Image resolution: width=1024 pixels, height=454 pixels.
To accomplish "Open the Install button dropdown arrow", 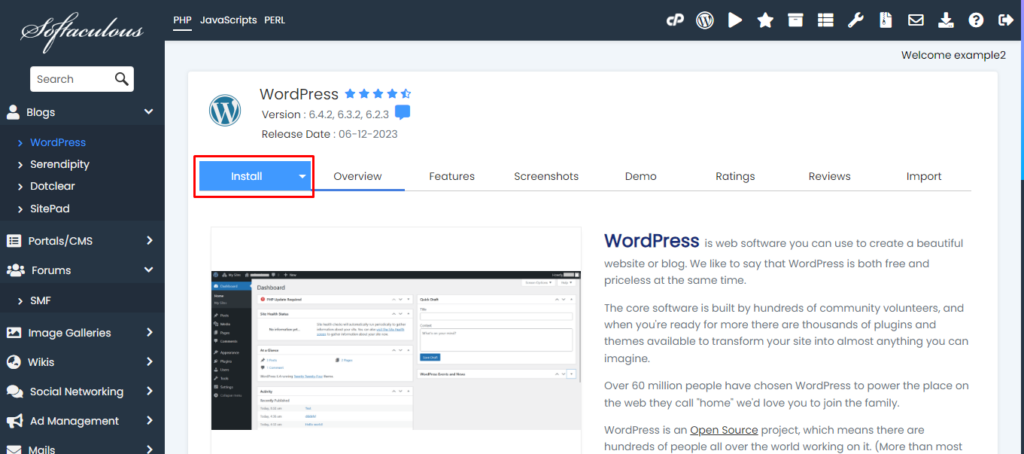I will click(x=302, y=176).
